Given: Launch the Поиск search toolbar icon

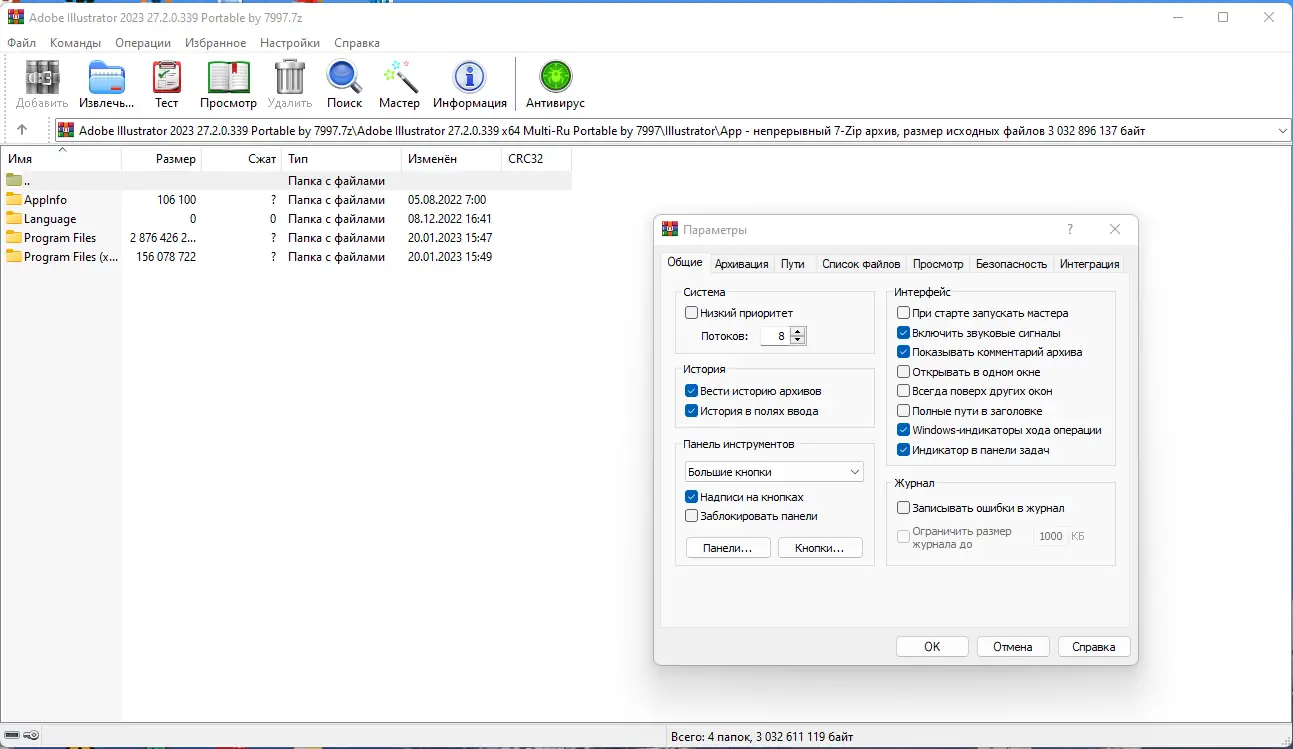Looking at the screenshot, I should pyautogui.click(x=344, y=76).
